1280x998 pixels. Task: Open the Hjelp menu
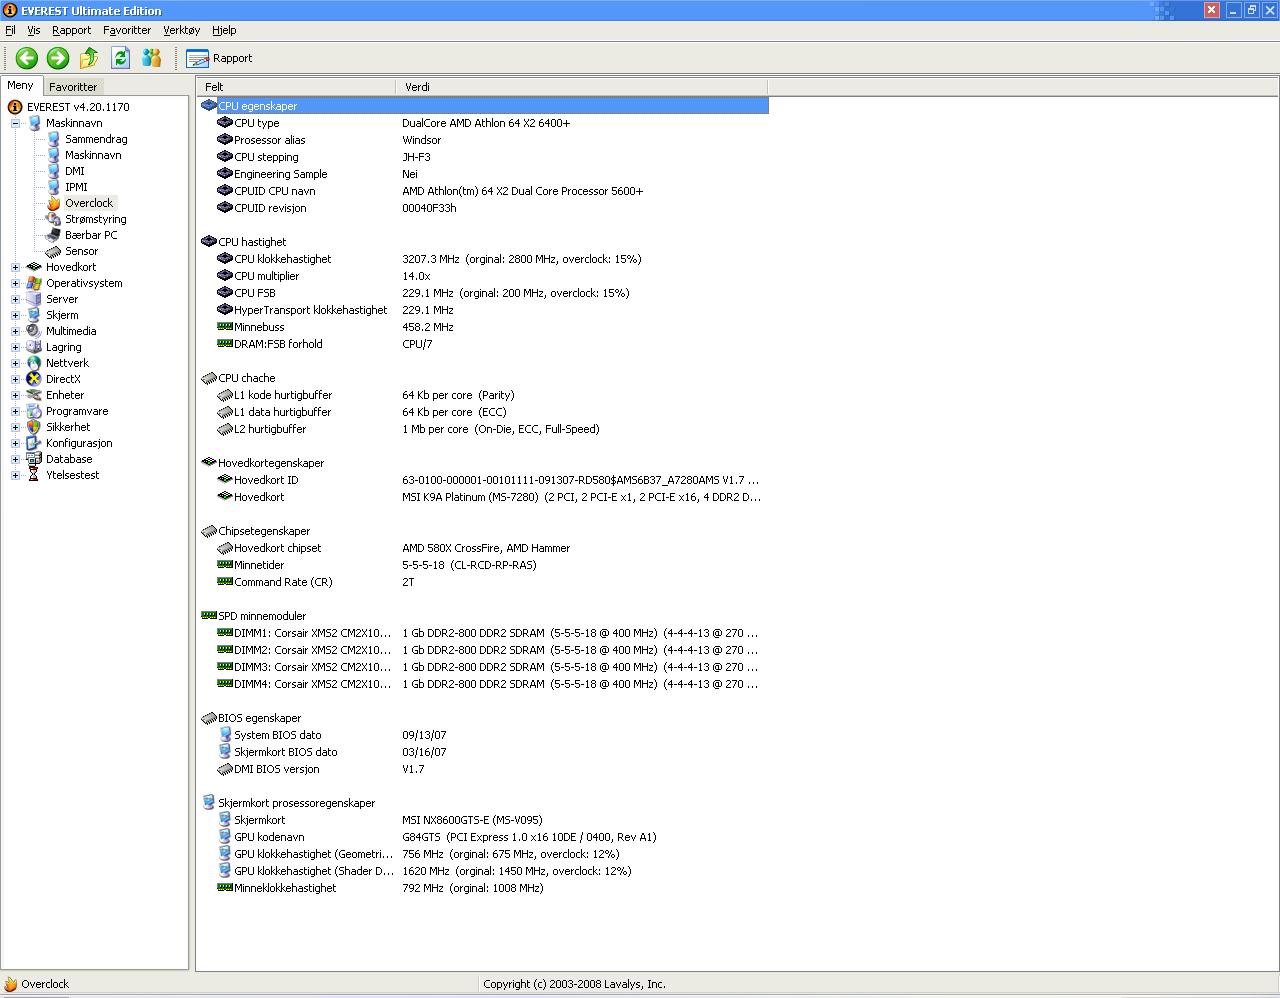pyautogui.click(x=224, y=30)
